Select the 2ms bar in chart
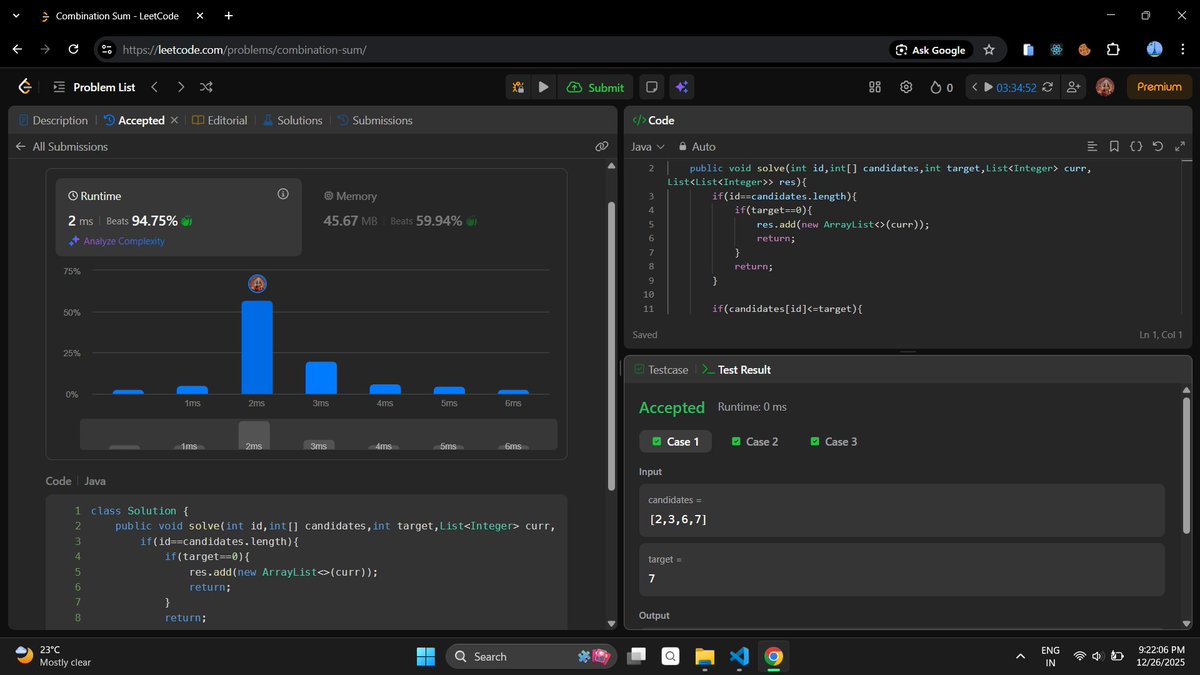This screenshot has height=675, width=1200. point(257,347)
